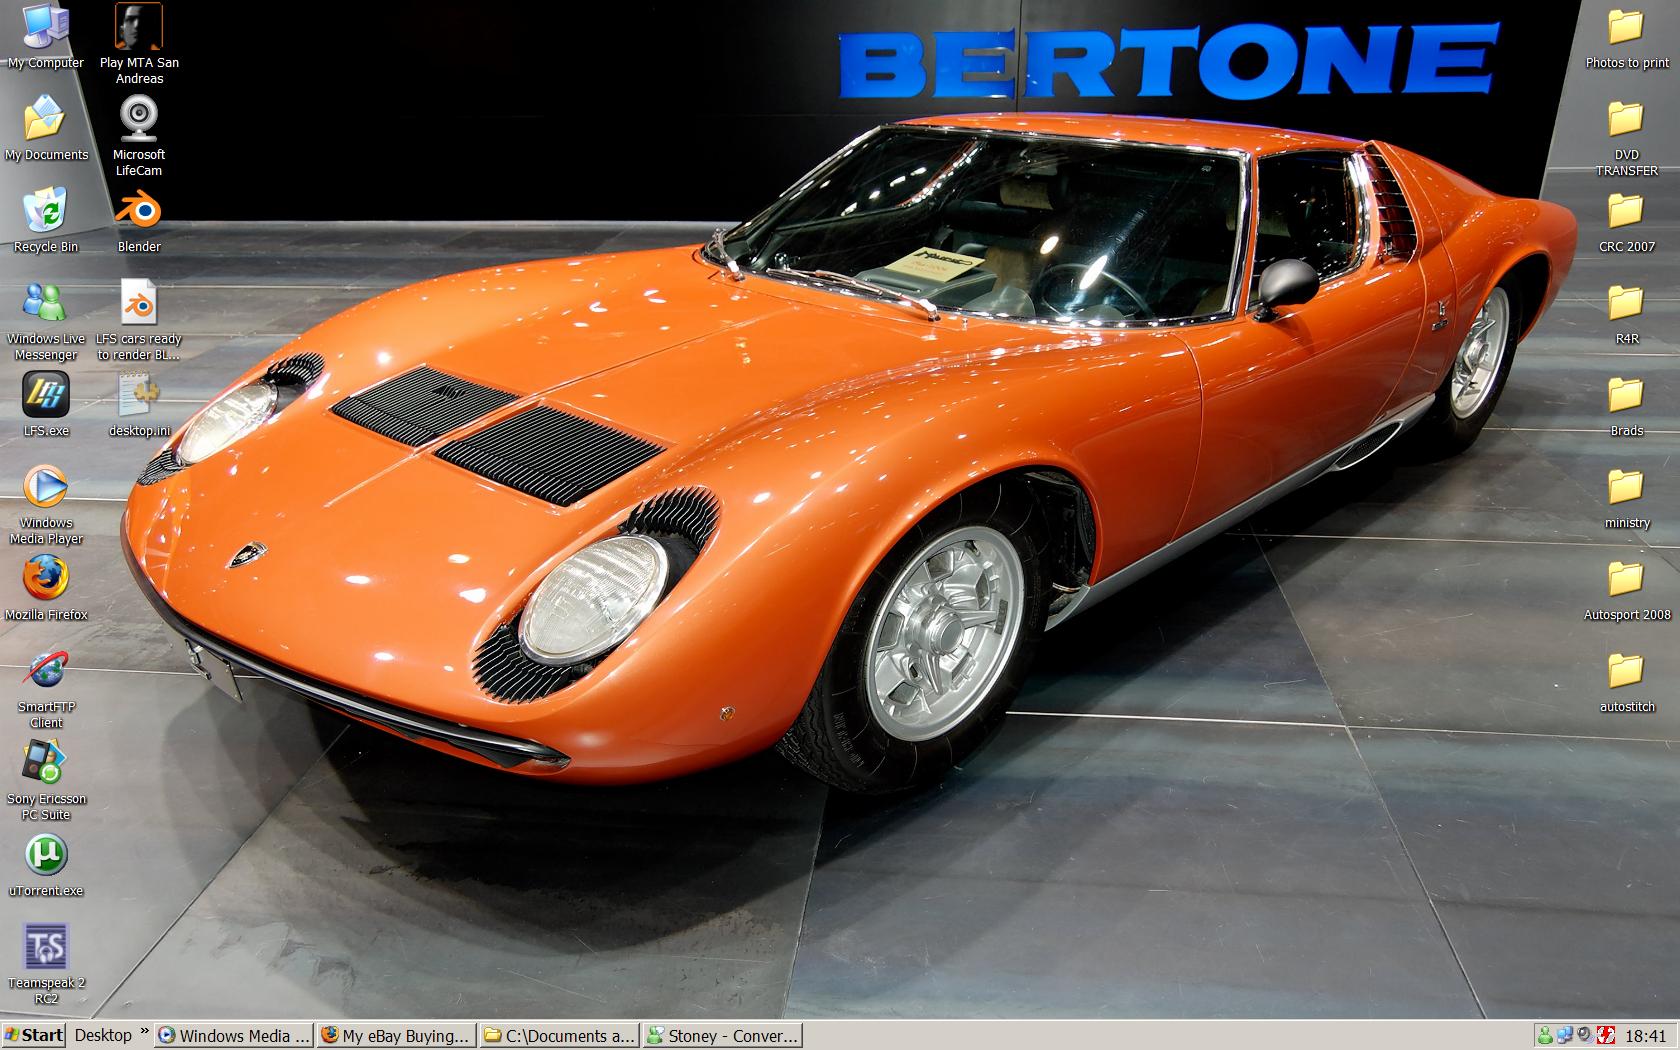Switch to the Stoney conversation window
Screen dimensions: 1680x1050
pyautogui.click(x=723, y=1036)
